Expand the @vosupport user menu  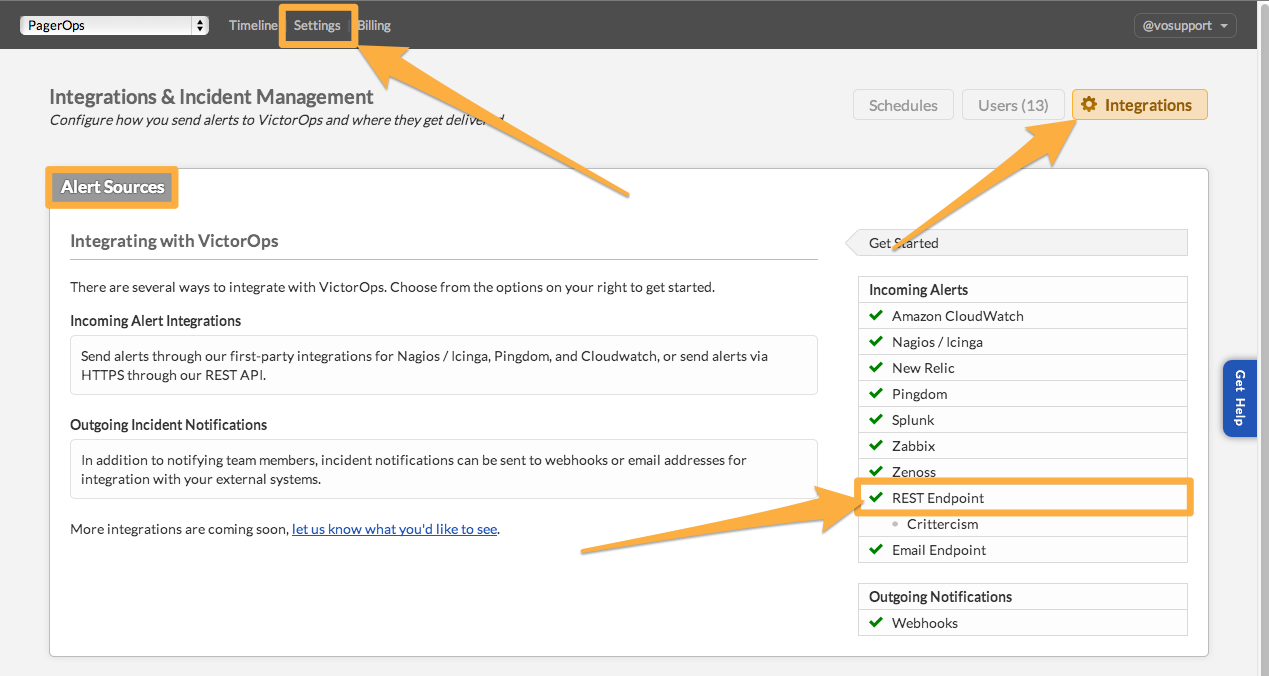(1185, 26)
